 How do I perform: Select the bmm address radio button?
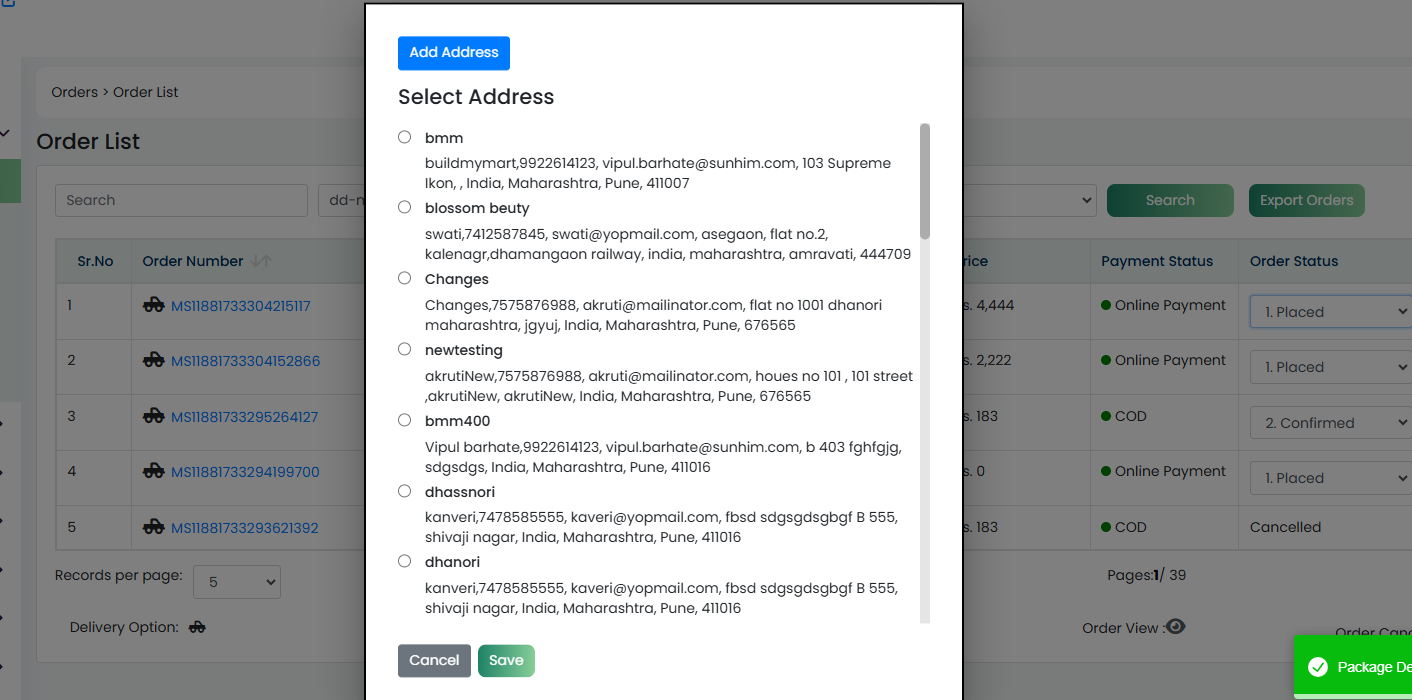click(x=404, y=137)
